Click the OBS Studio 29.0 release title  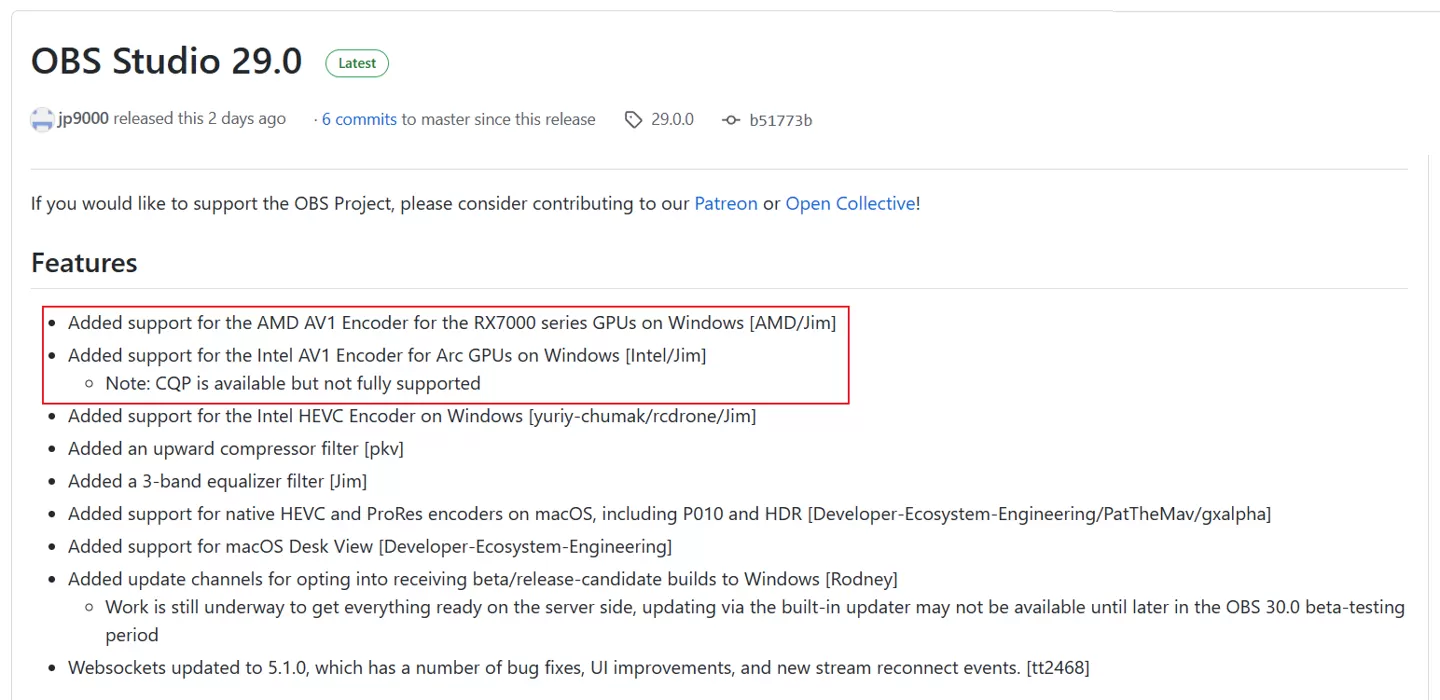click(166, 61)
